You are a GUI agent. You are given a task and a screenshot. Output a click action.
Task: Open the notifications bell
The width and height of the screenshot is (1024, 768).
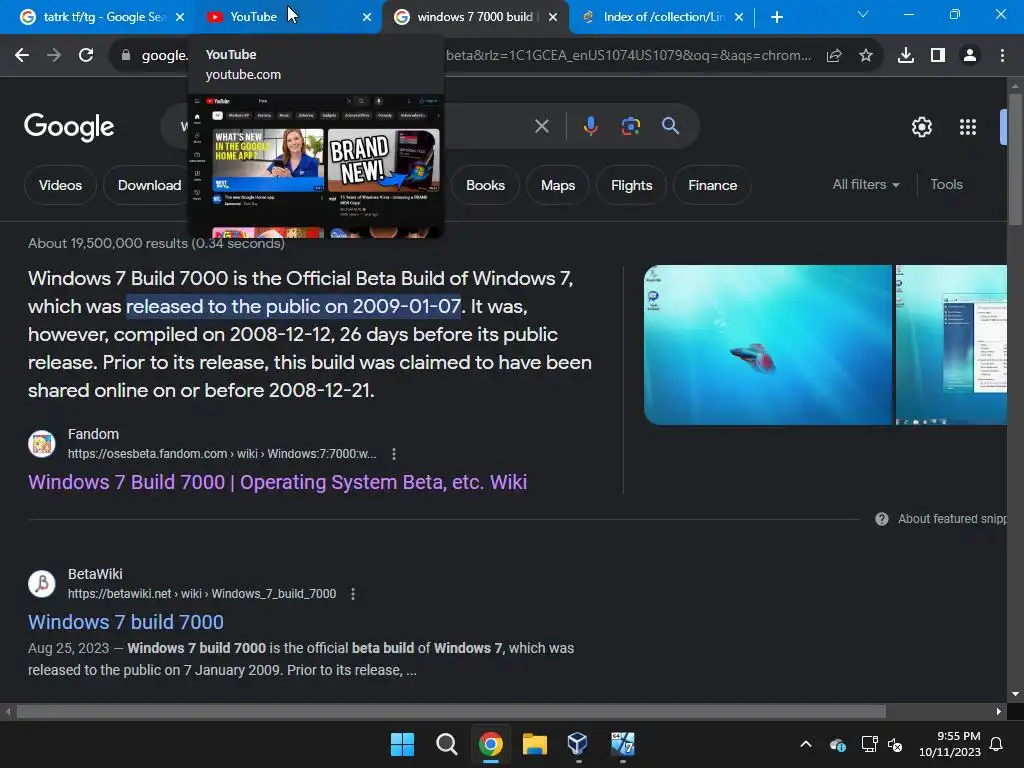click(x=997, y=744)
